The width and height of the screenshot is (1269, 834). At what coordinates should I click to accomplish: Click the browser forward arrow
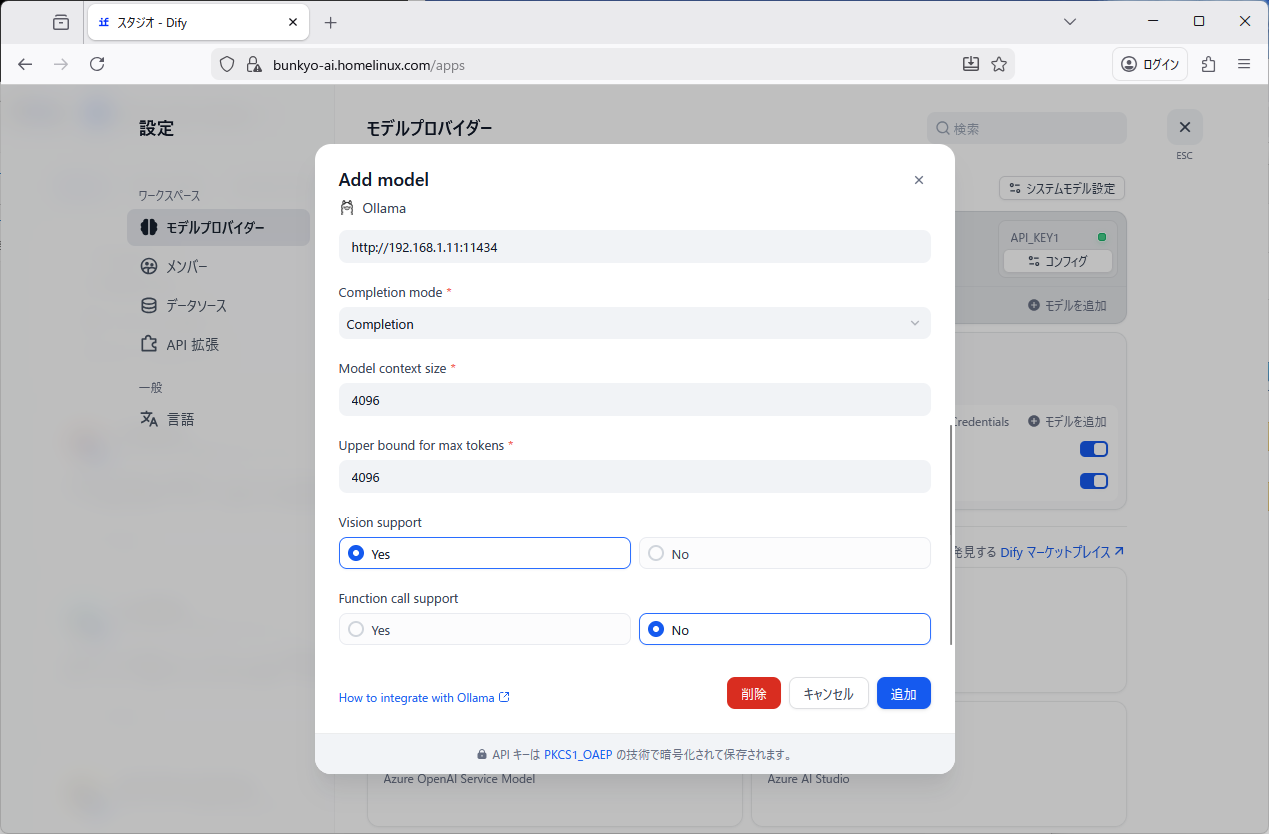pyautogui.click(x=61, y=64)
